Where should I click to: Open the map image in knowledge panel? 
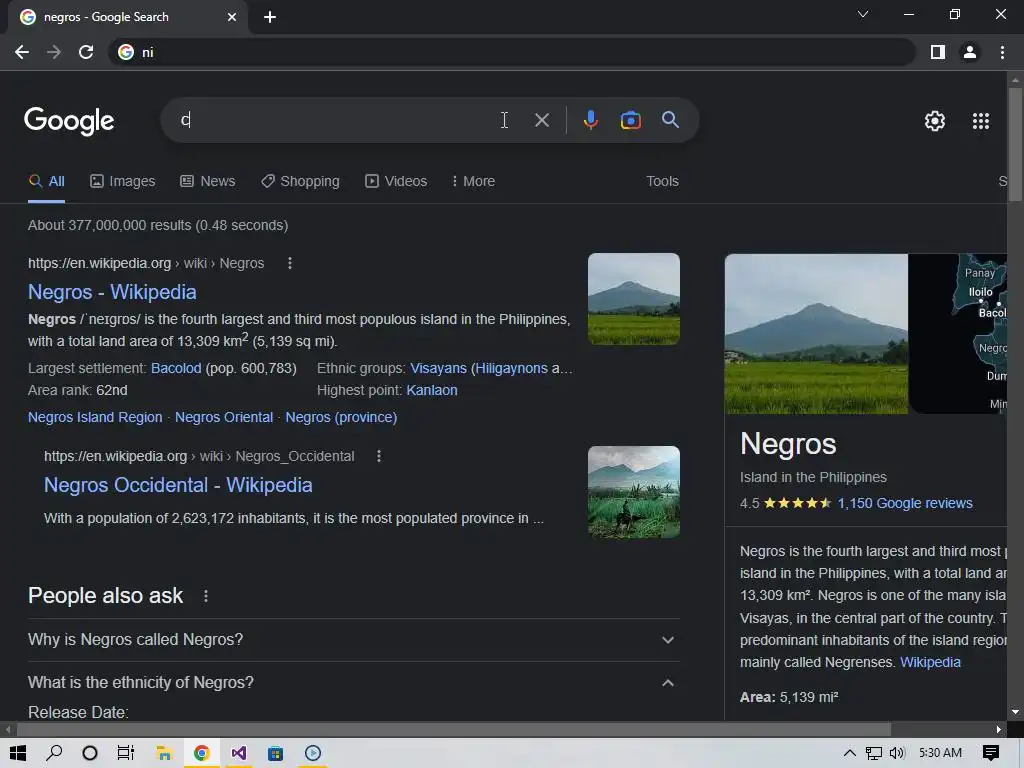(958, 334)
